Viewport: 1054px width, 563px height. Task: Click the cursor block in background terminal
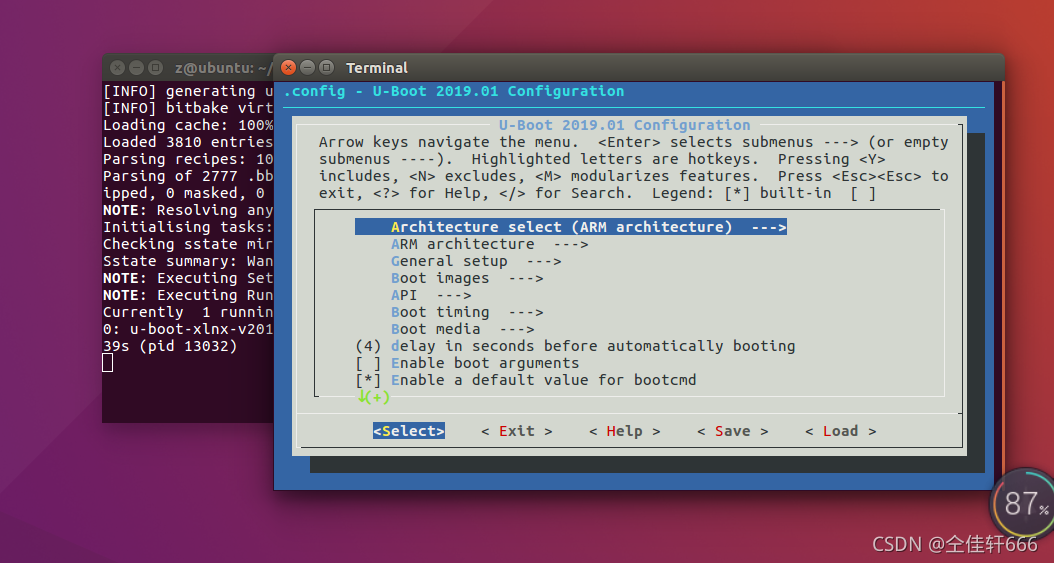coord(108,363)
